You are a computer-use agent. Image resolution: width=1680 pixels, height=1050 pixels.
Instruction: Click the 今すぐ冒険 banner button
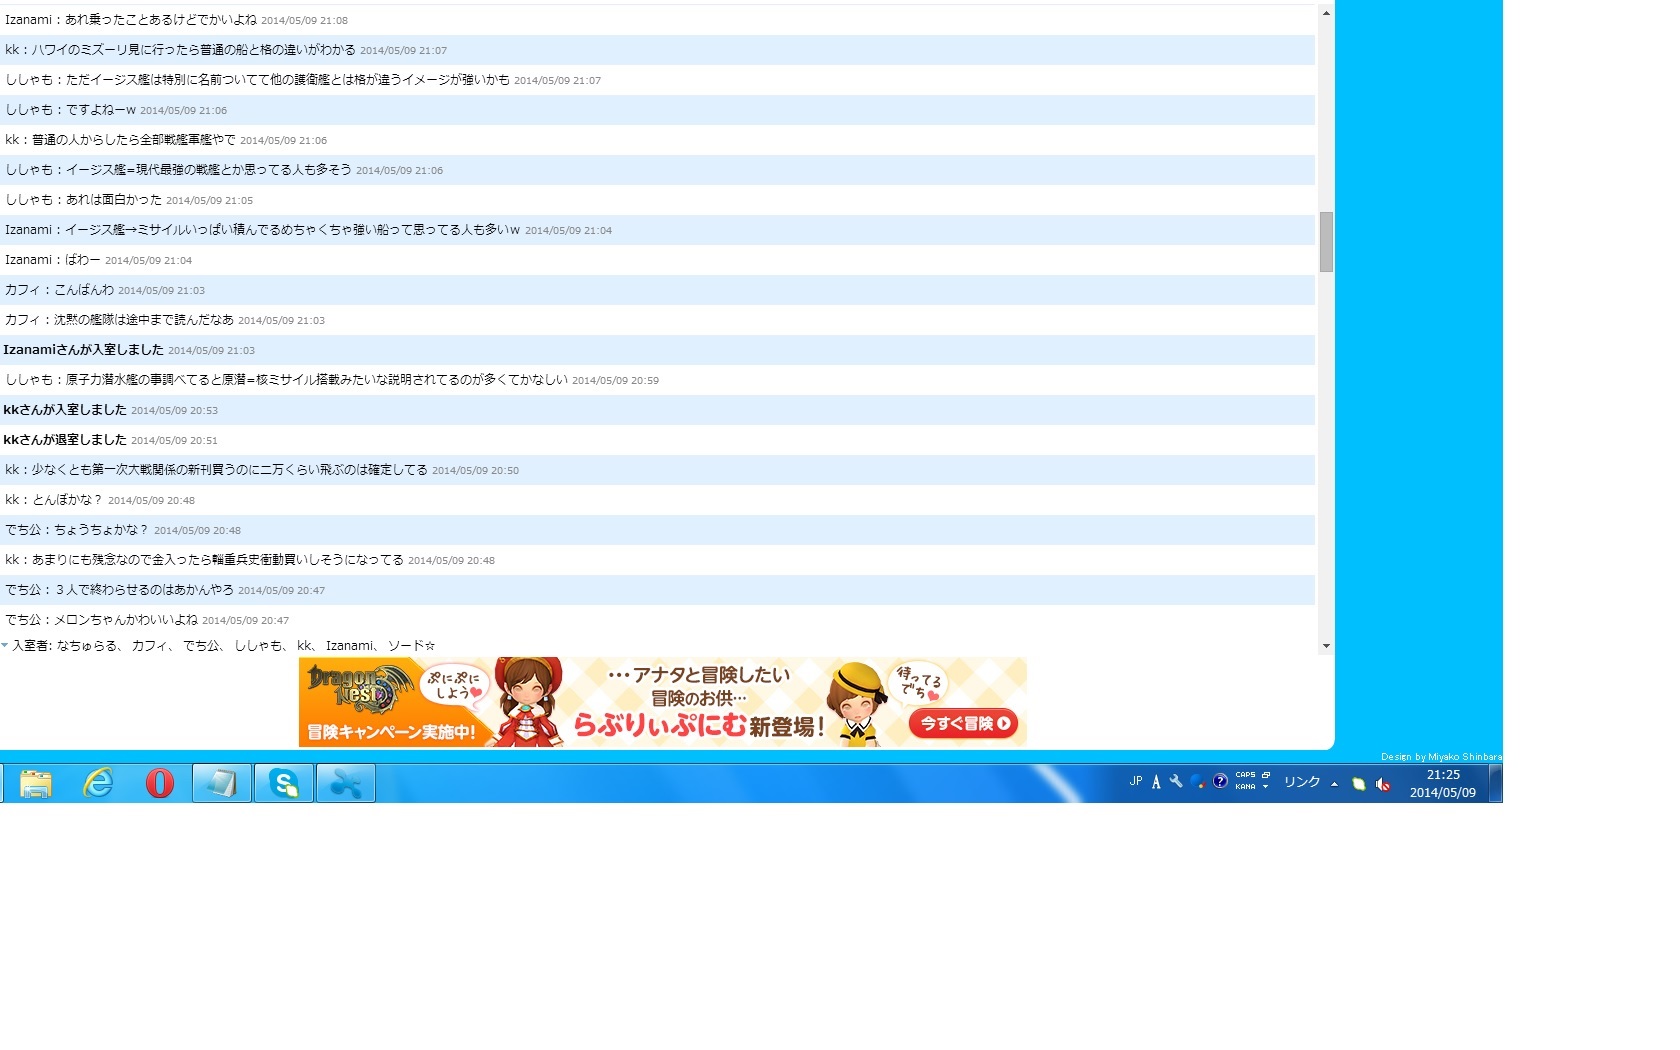963,723
